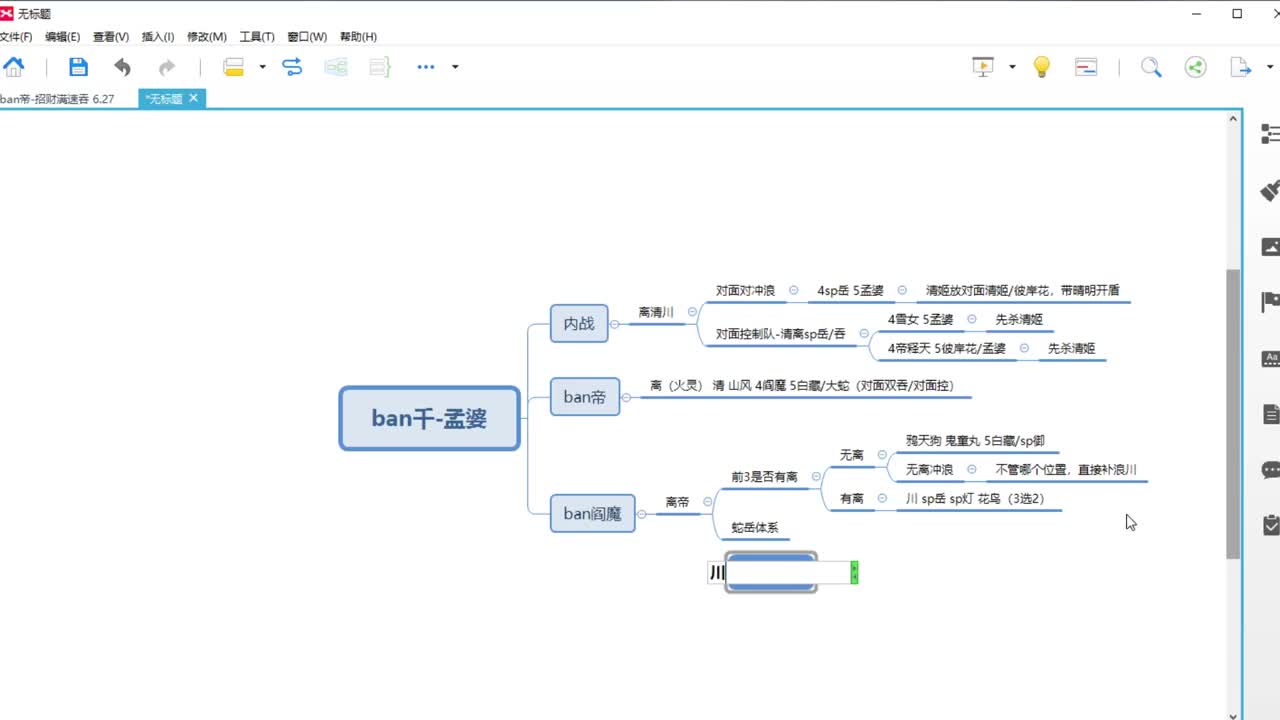The image size is (1280, 720).
Task: Go to the Home screen icon
Action: (14, 67)
